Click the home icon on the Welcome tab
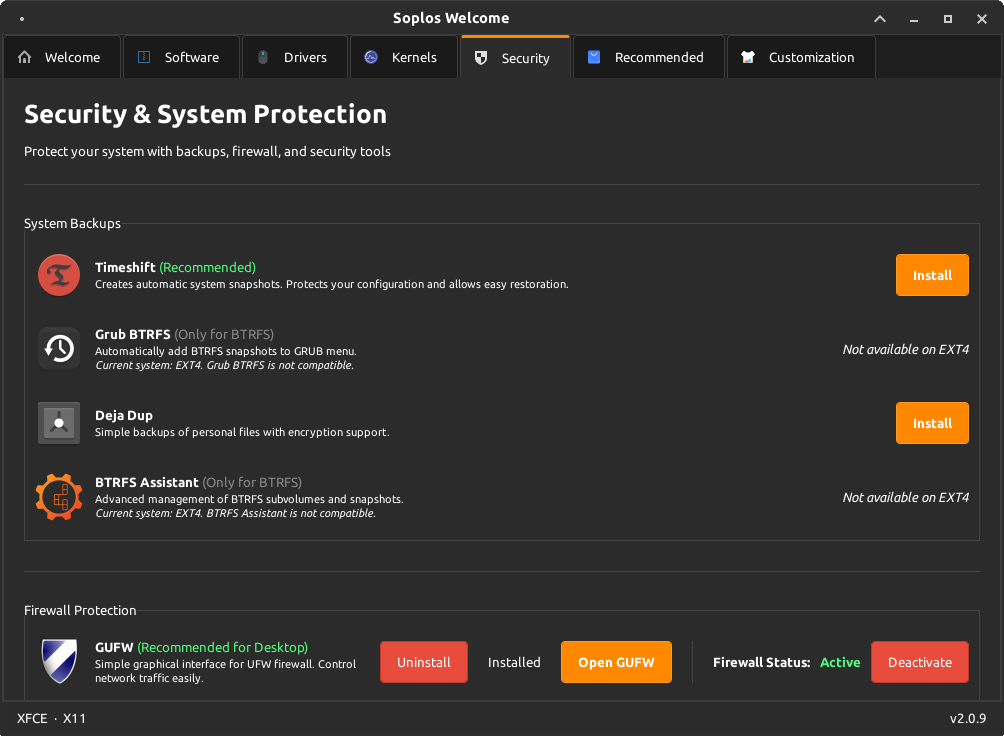This screenshot has height=736, width=1004. pyautogui.click(x=24, y=57)
